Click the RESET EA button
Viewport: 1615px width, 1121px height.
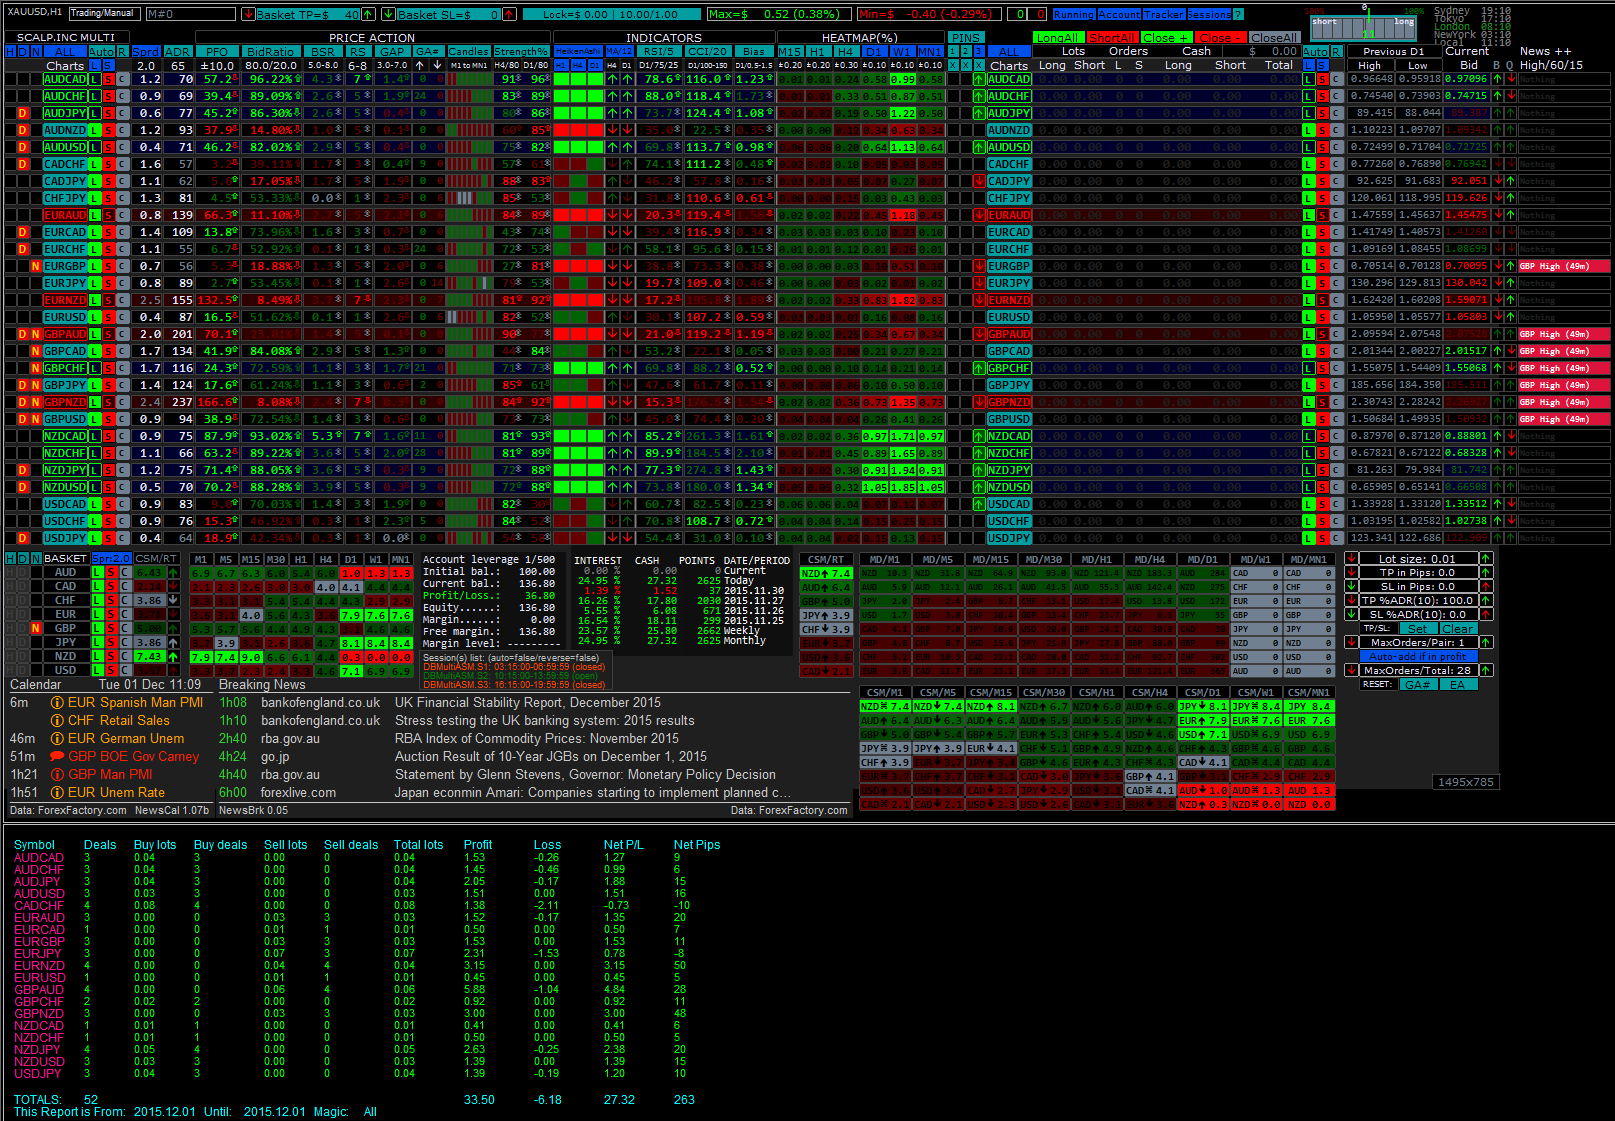coord(1457,685)
